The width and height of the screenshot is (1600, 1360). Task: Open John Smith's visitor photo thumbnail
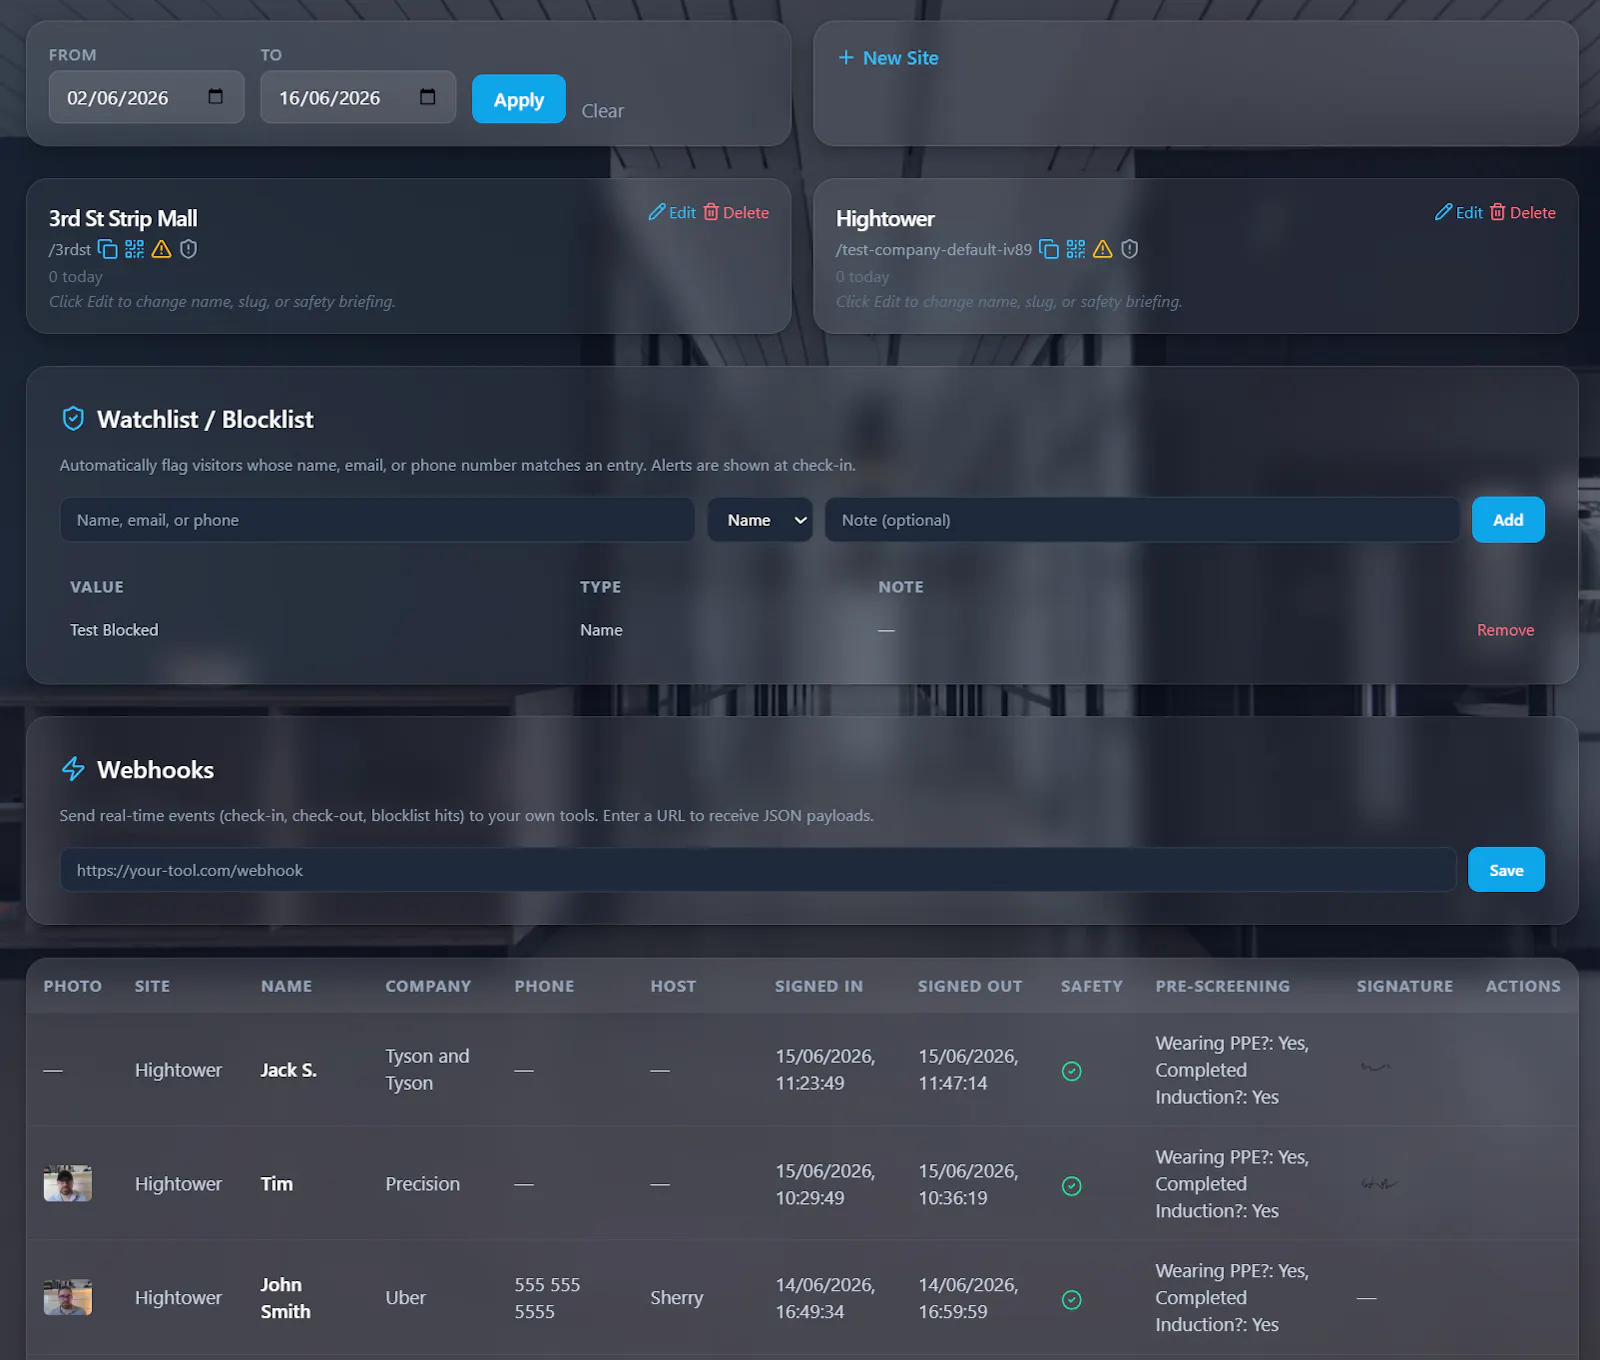pyautogui.click(x=68, y=1297)
